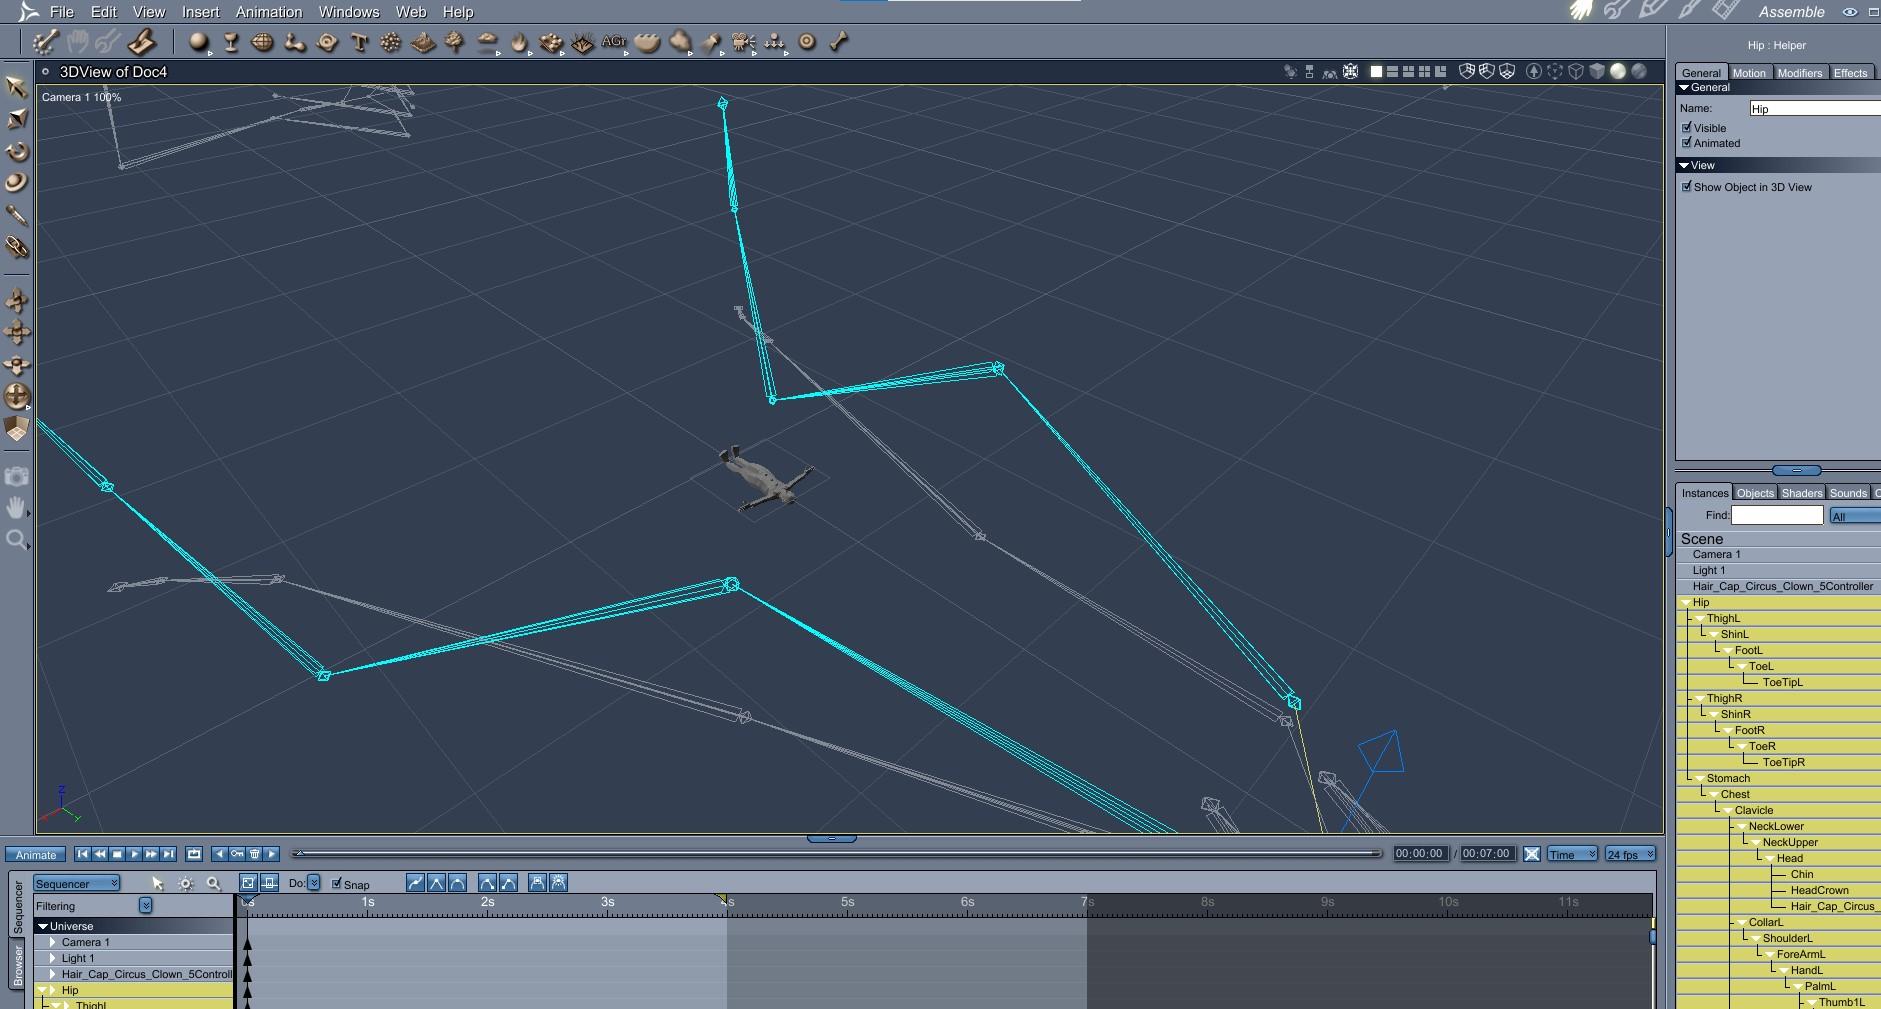Open the Model room wrench icon

pyautogui.click(x=1616, y=11)
